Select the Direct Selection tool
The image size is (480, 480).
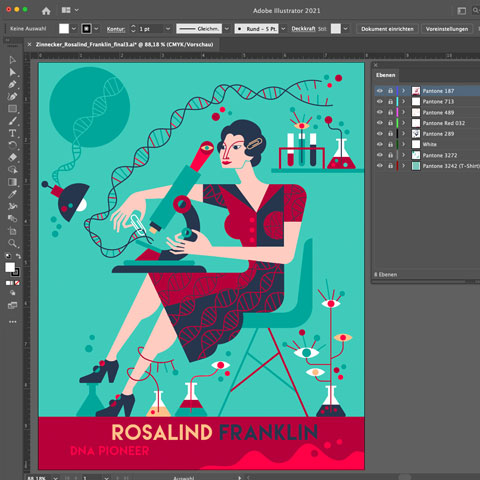point(12,72)
